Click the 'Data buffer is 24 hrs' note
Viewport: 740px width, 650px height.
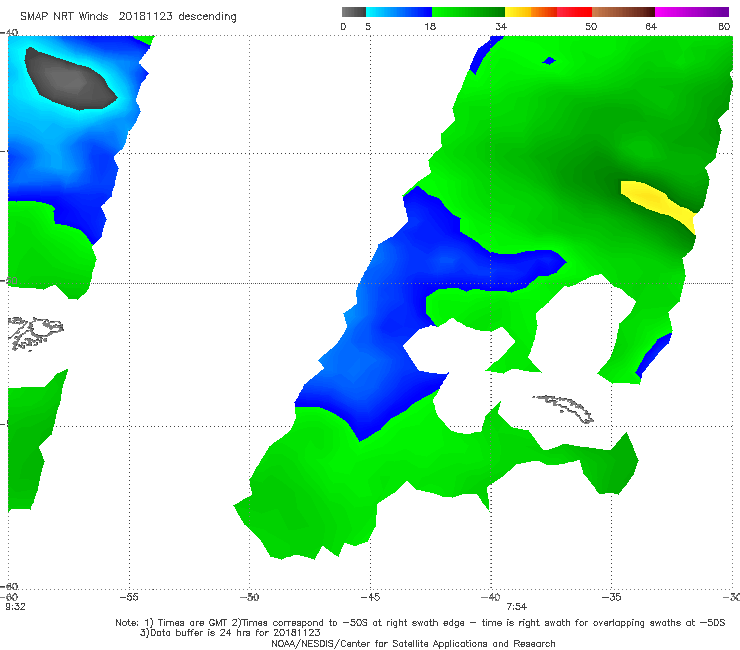(230, 633)
